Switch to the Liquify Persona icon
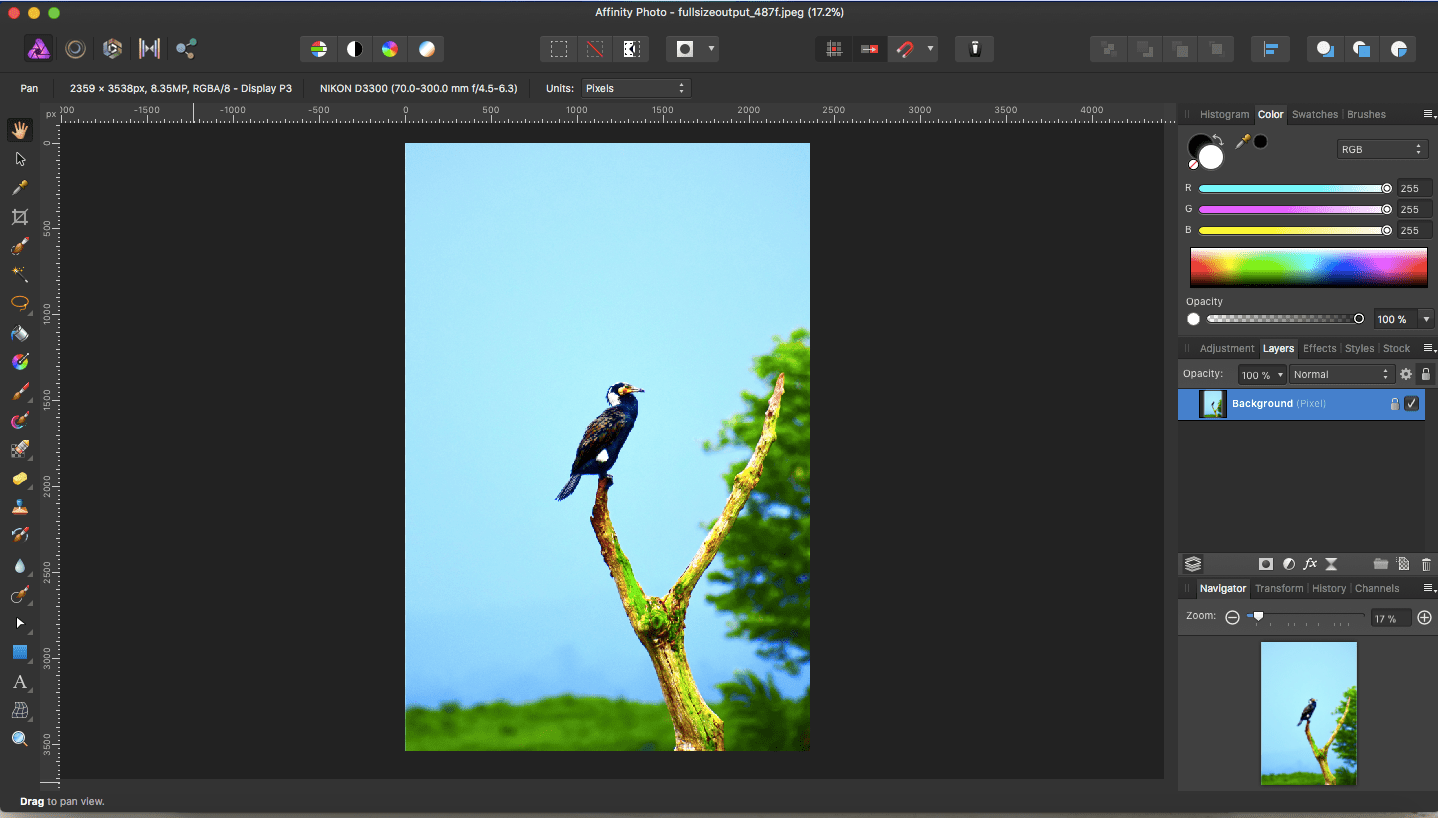The width and height of the screenshot is (1438, 818). [75, 49]
